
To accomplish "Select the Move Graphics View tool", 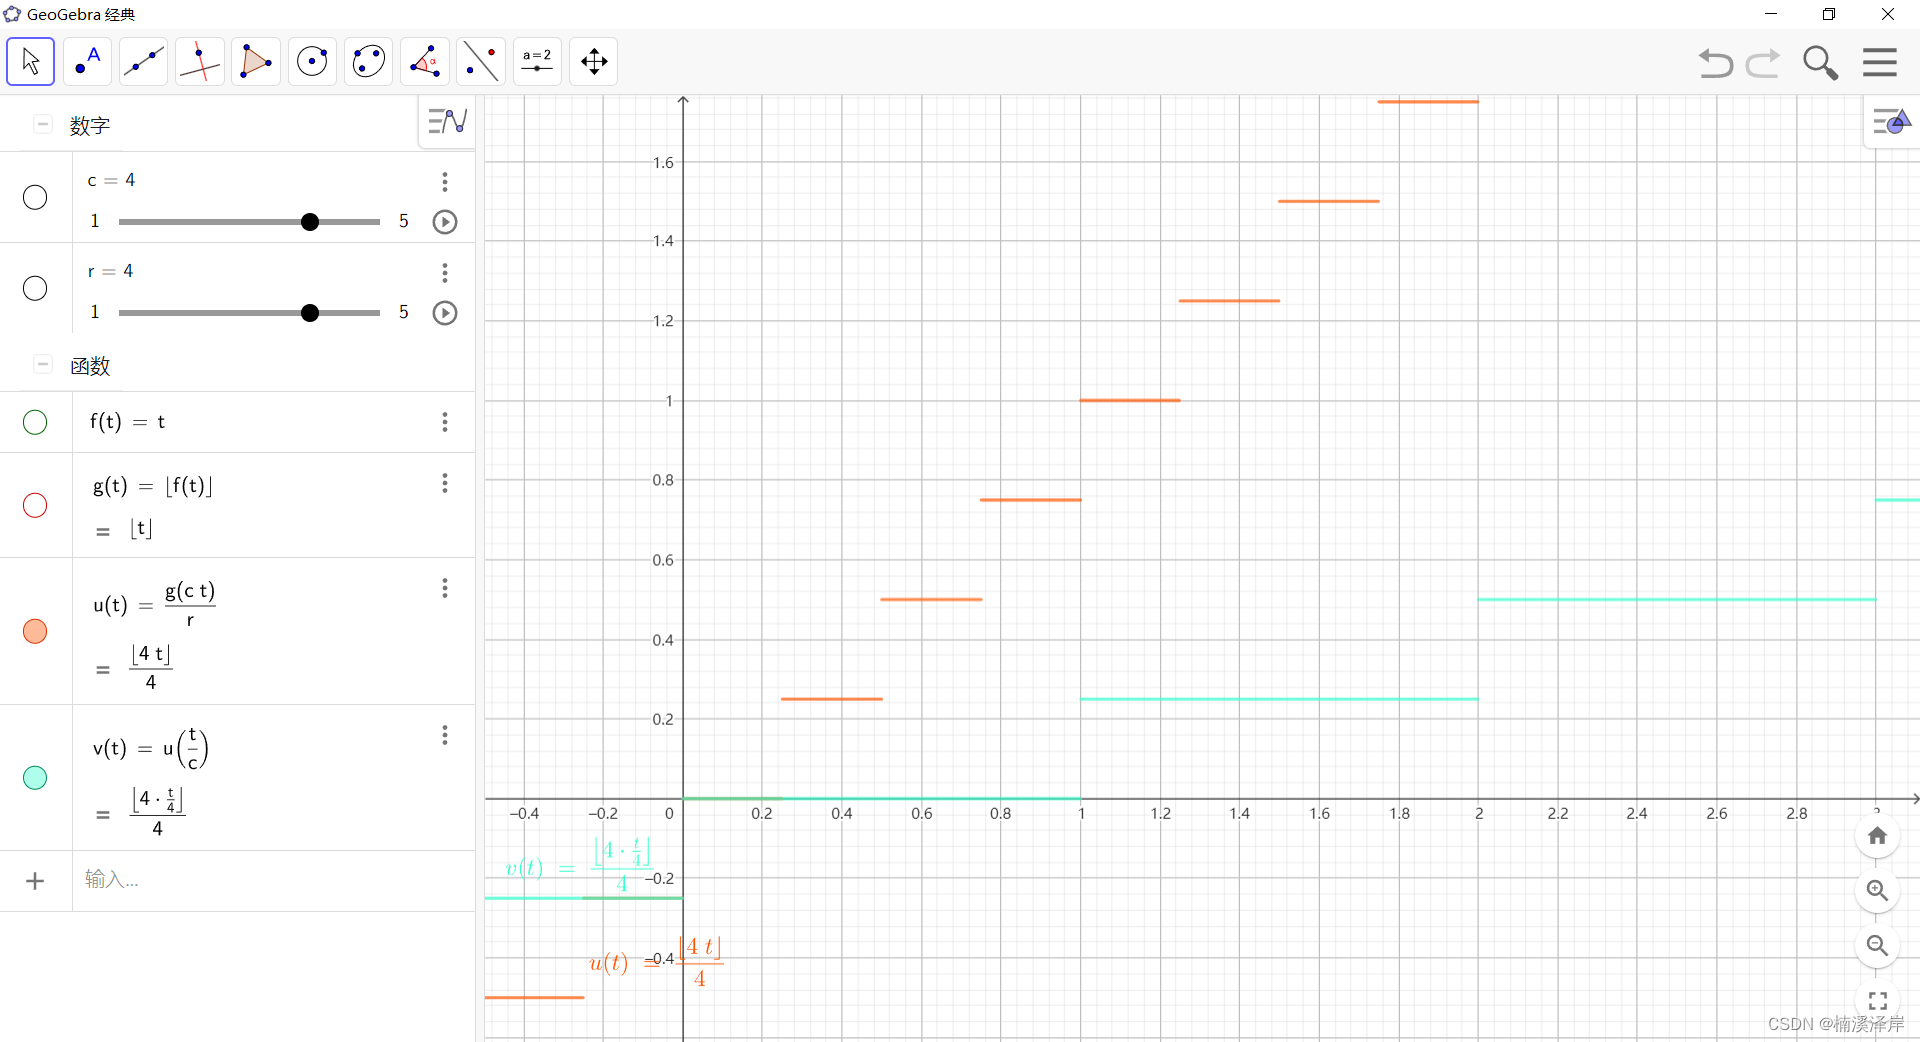I will (x=594, y=61).
